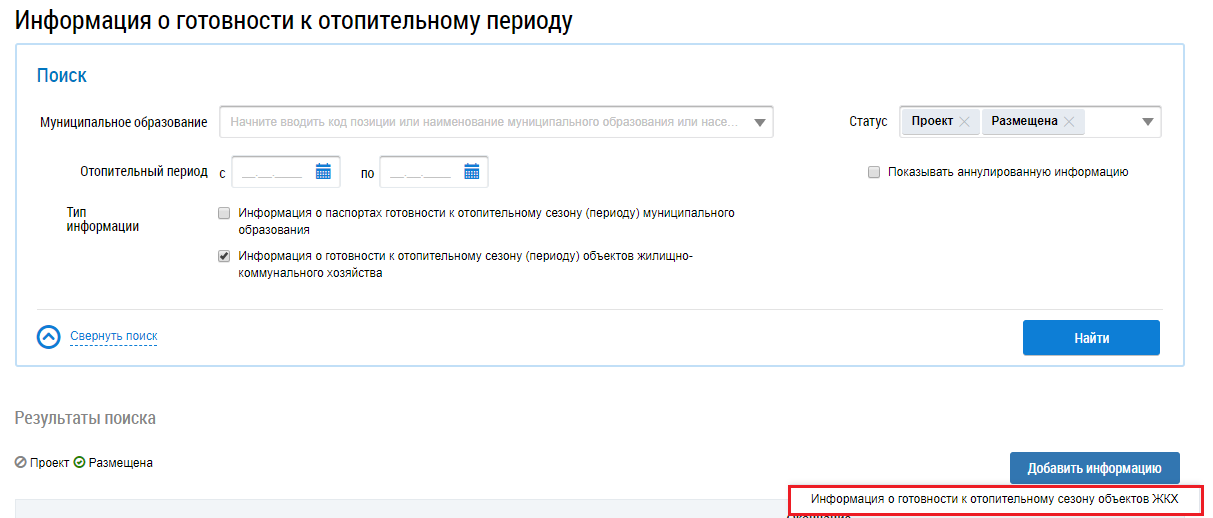The height and width of the screenshot is (518, 1213).
Task: Click the circular collapse search arrow icon
Action: [49, 337]
